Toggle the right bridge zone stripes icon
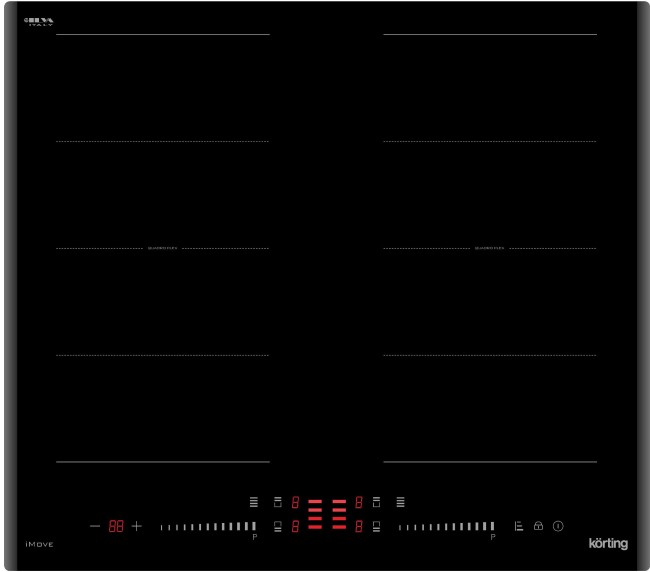Screen dimensions: 650x572 [400, 502]
